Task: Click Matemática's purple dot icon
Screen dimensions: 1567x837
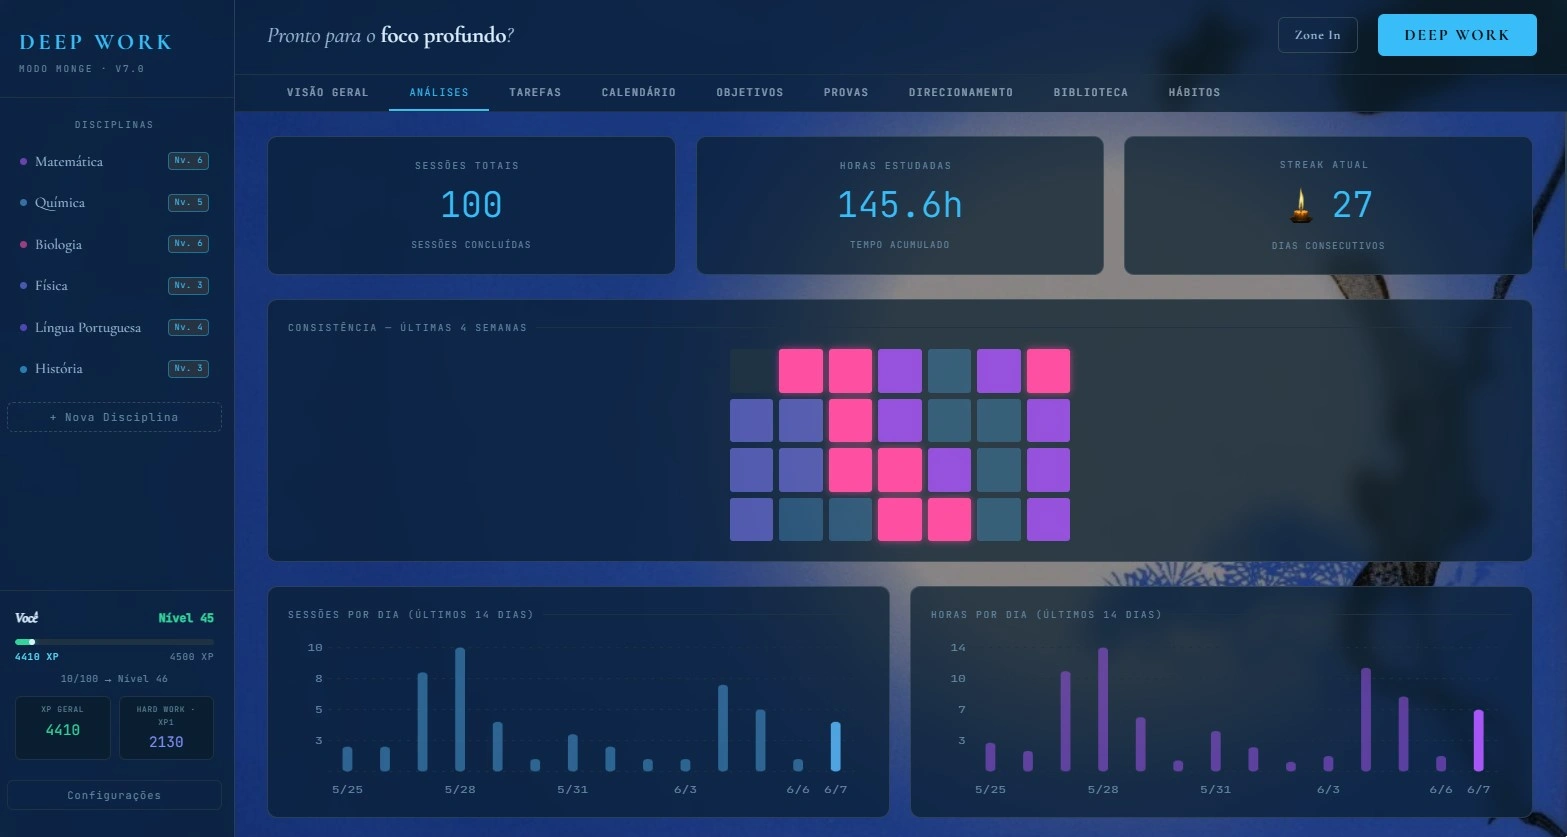Action: coord(23,161)
